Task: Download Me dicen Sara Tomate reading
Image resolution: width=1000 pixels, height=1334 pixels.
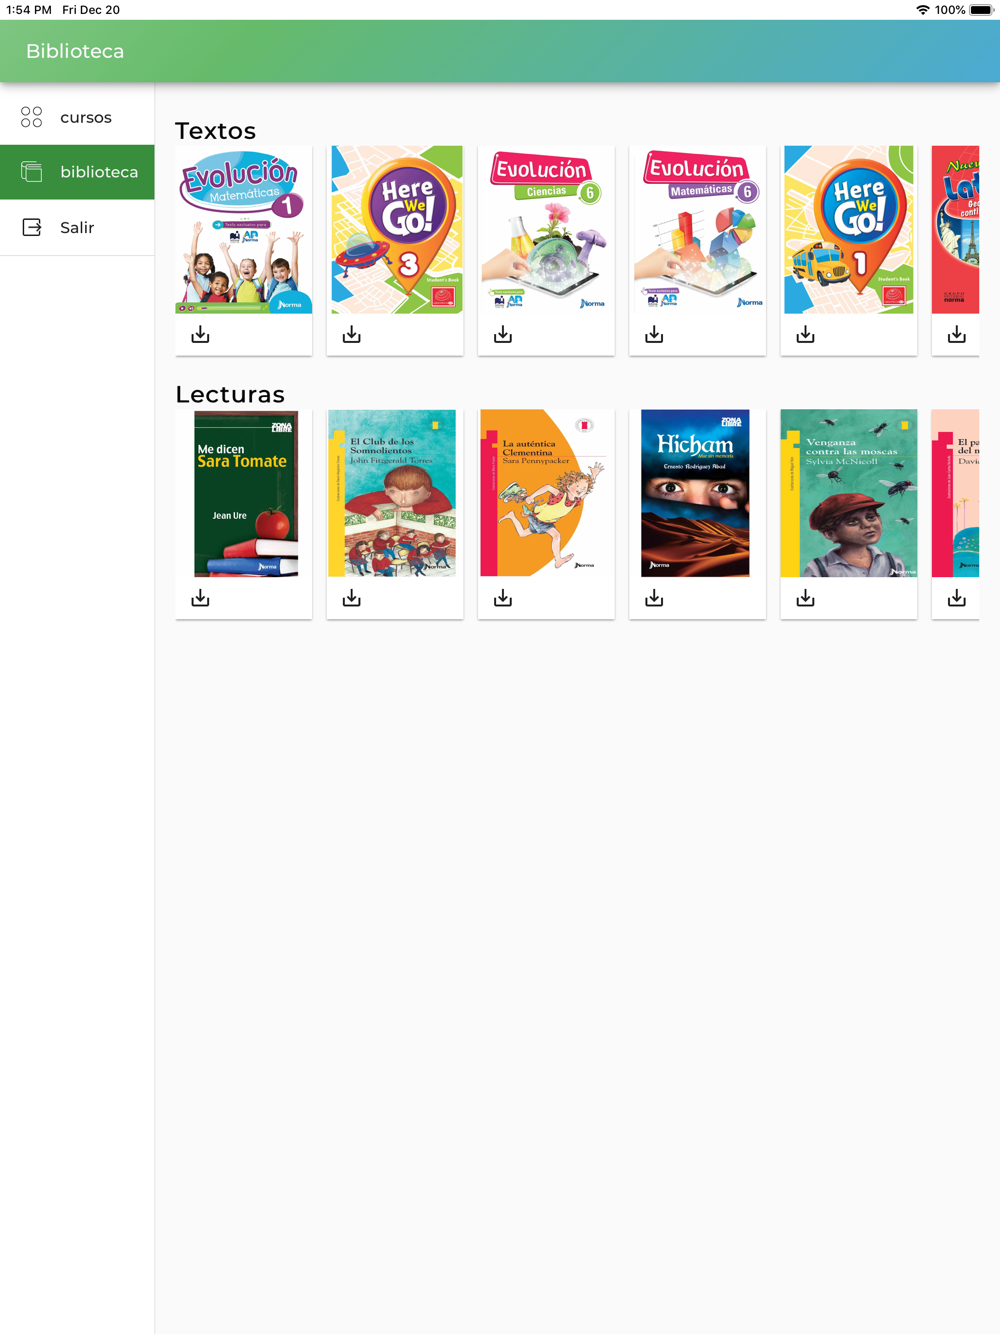Action: (200, 598)
